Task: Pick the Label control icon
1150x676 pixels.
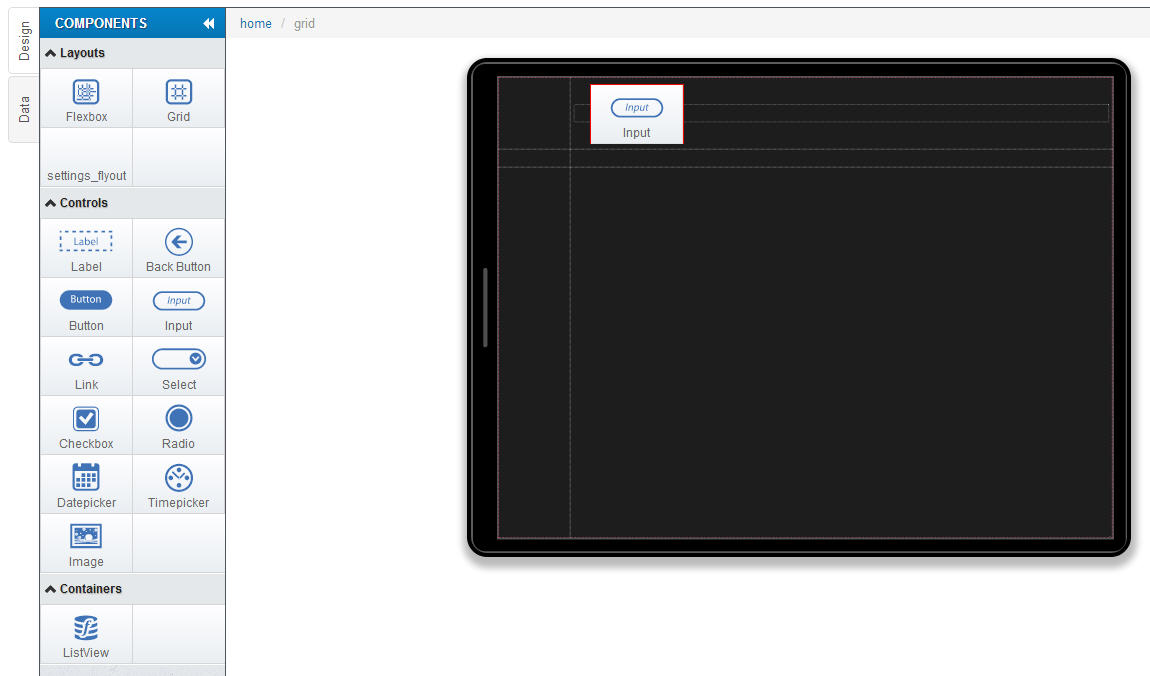Action: [86, 249]
